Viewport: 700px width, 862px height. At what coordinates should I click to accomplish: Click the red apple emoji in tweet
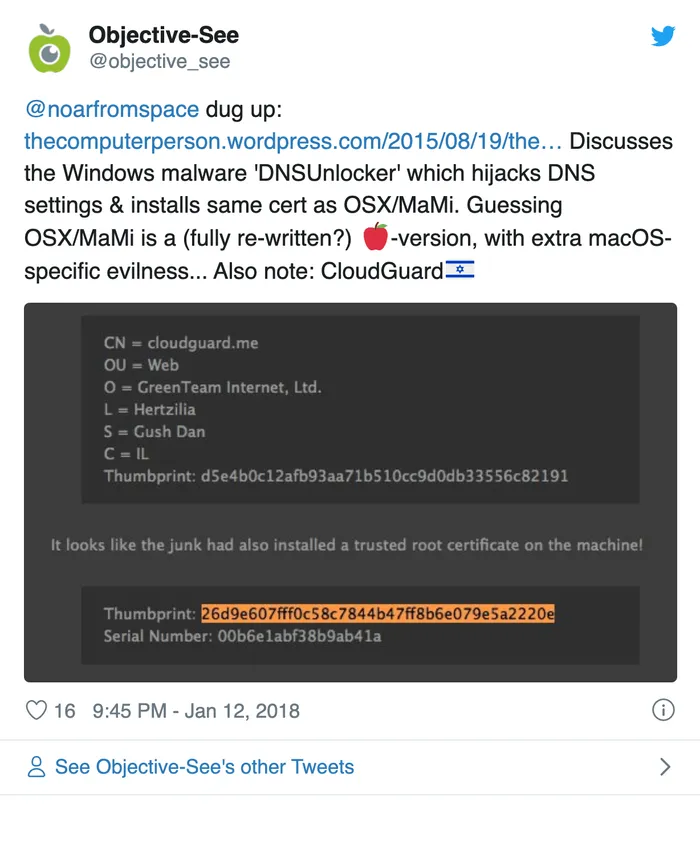pyautogui.click(x=375, y=238)
